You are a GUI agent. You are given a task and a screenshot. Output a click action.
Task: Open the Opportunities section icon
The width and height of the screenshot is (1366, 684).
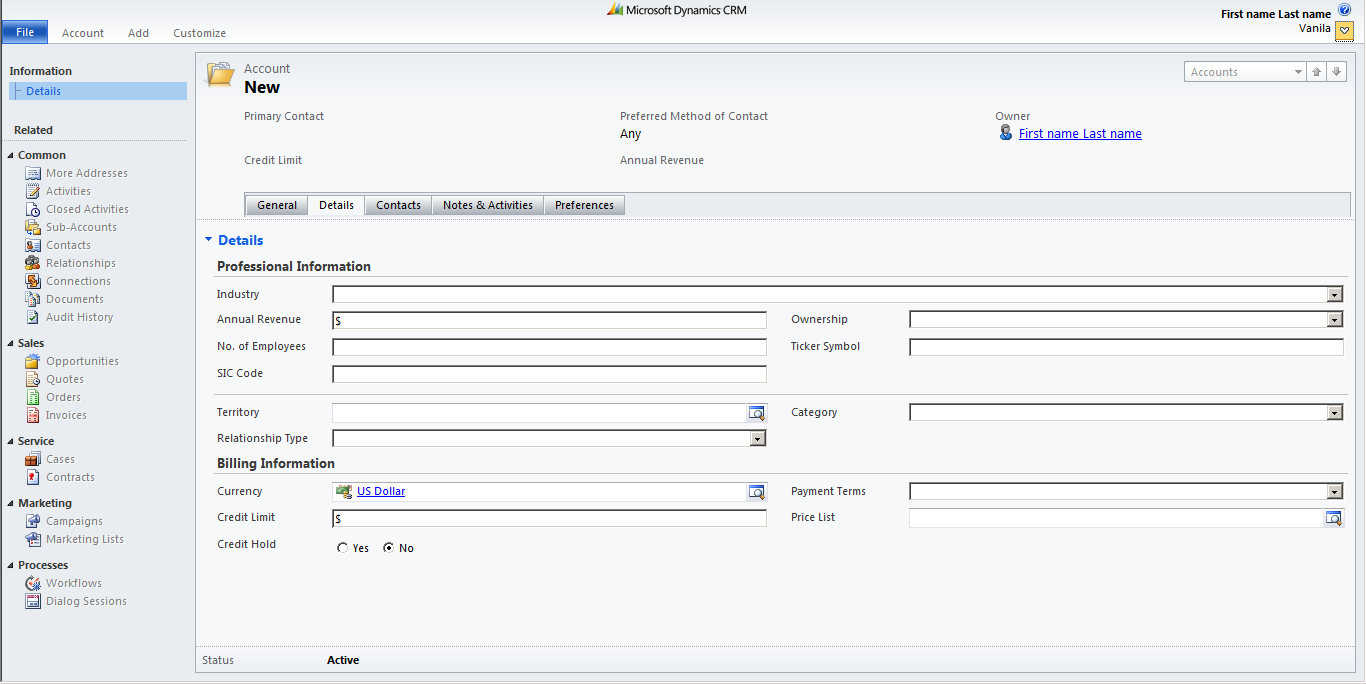(x=31, y=361)
